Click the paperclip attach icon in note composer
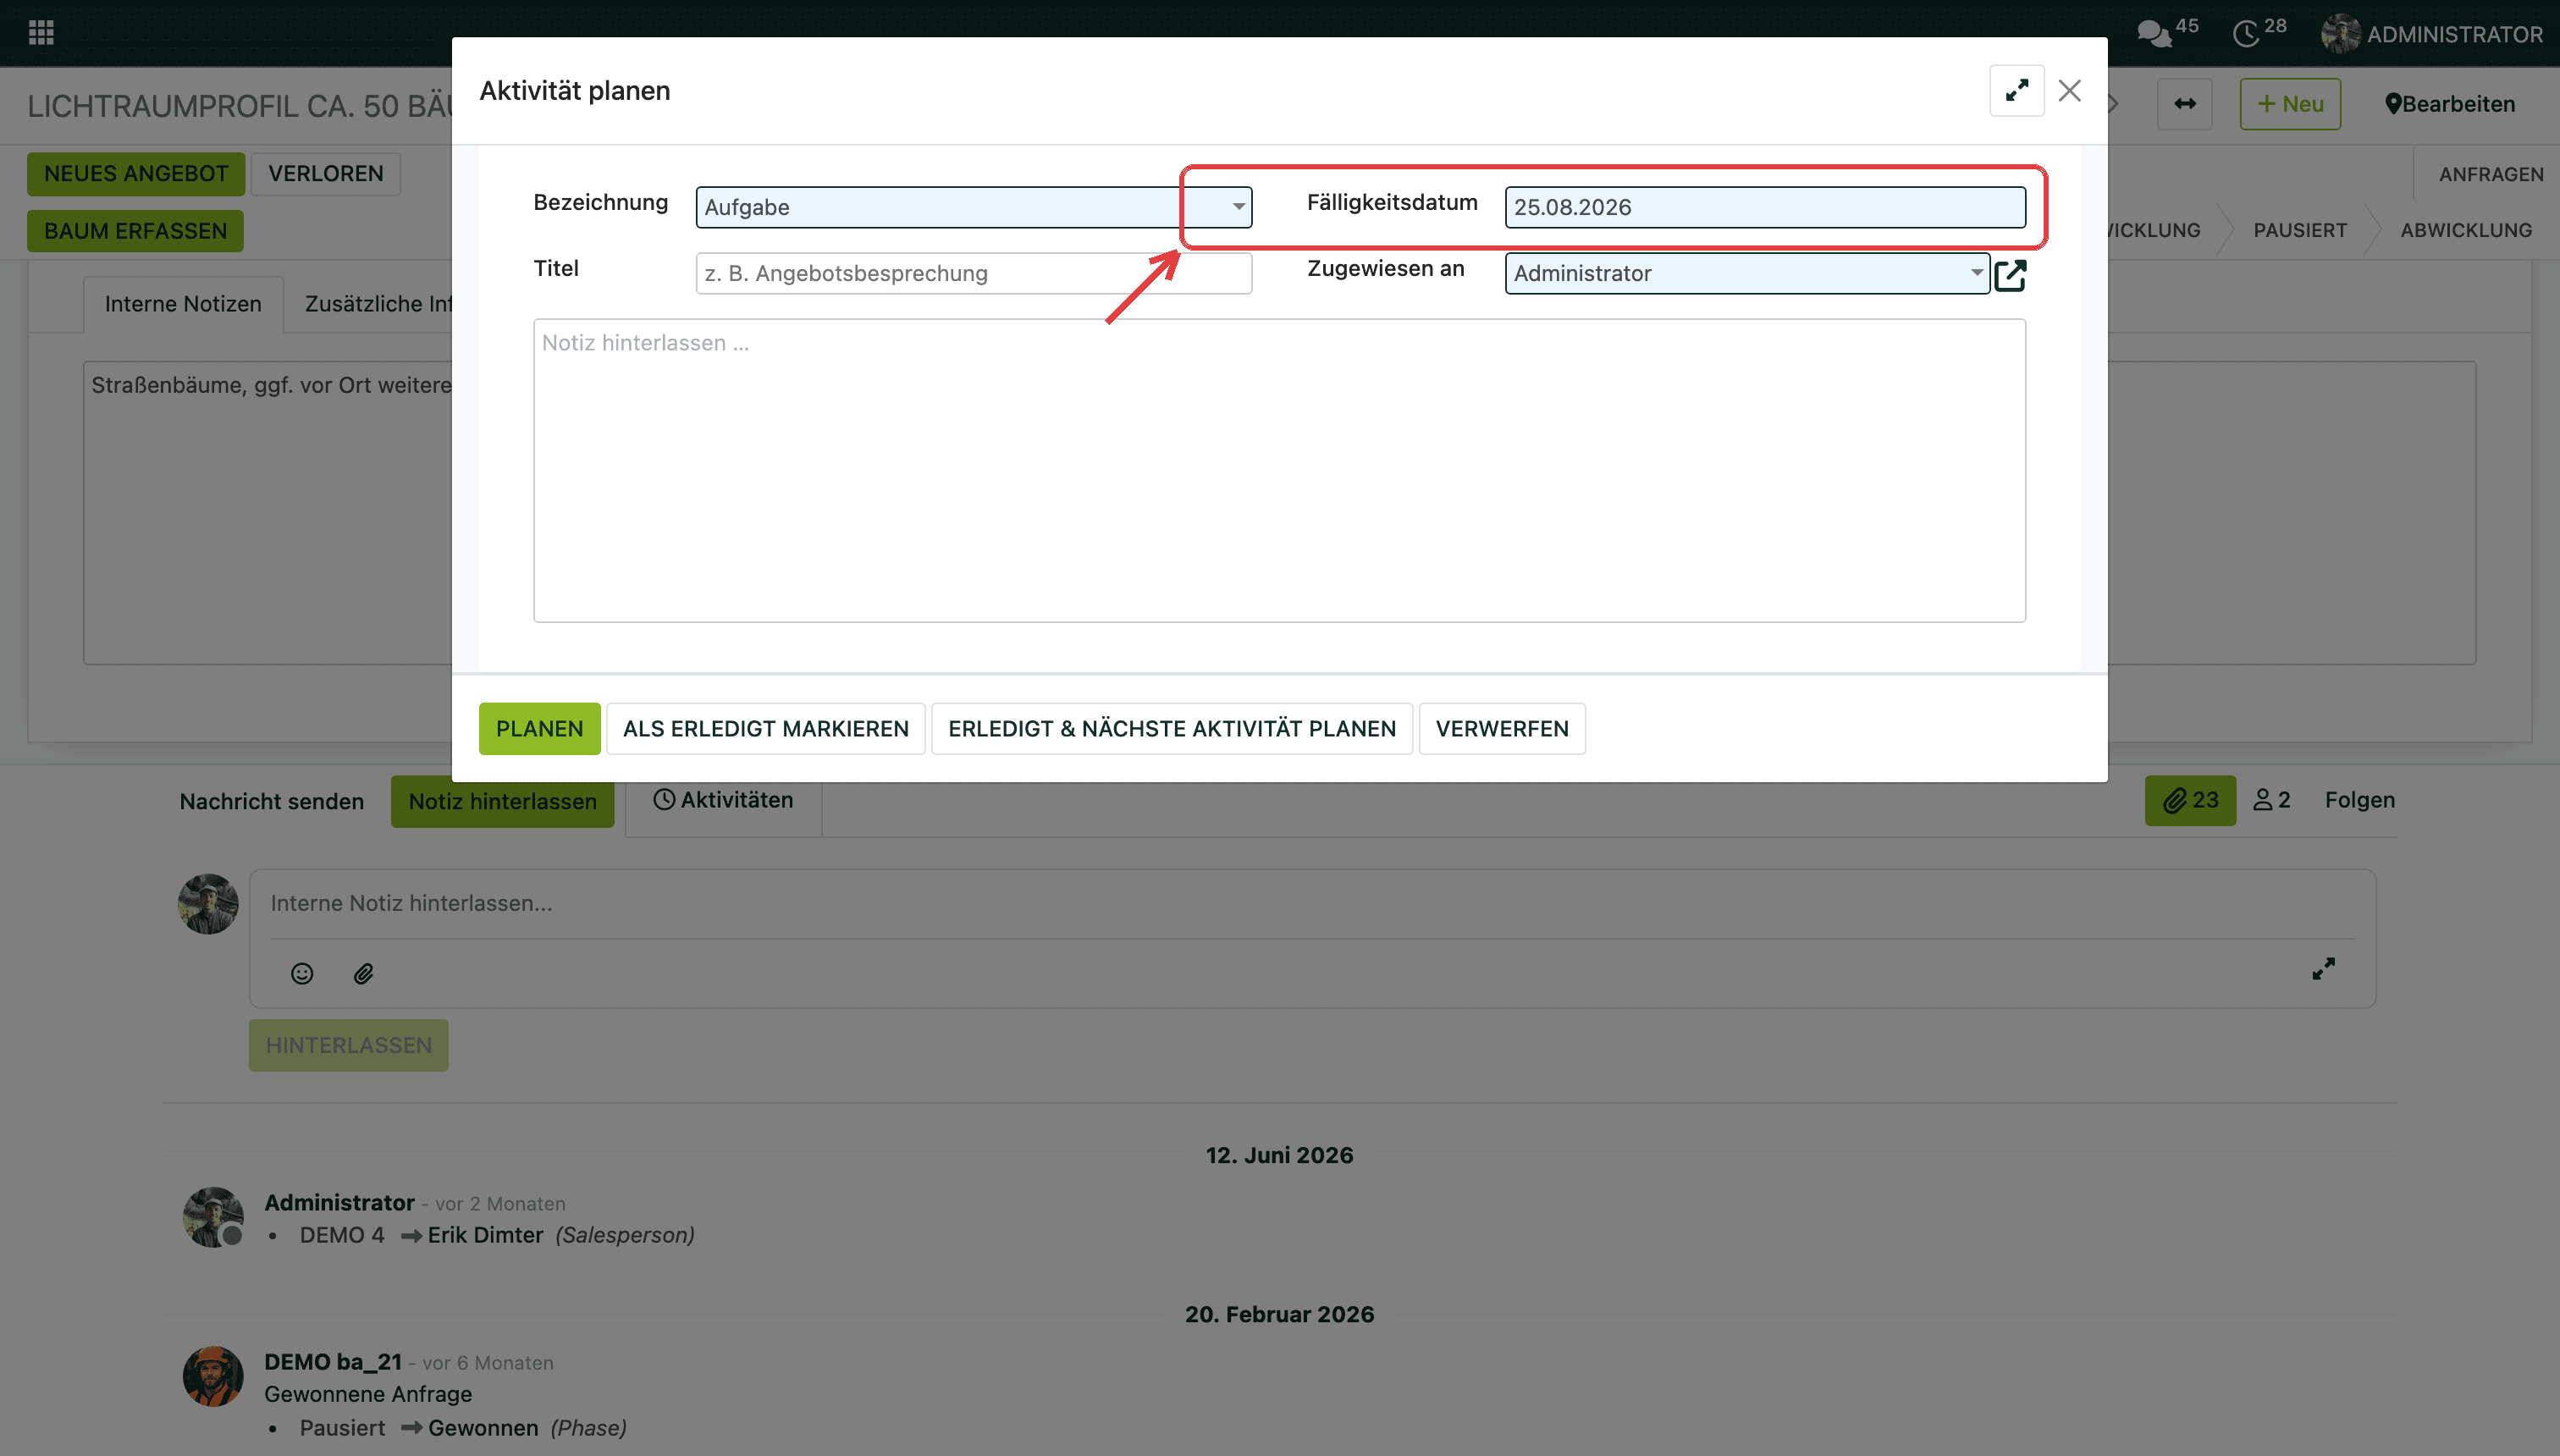Viewport: 2560px width, 1456px height. [x=363, y=973]
